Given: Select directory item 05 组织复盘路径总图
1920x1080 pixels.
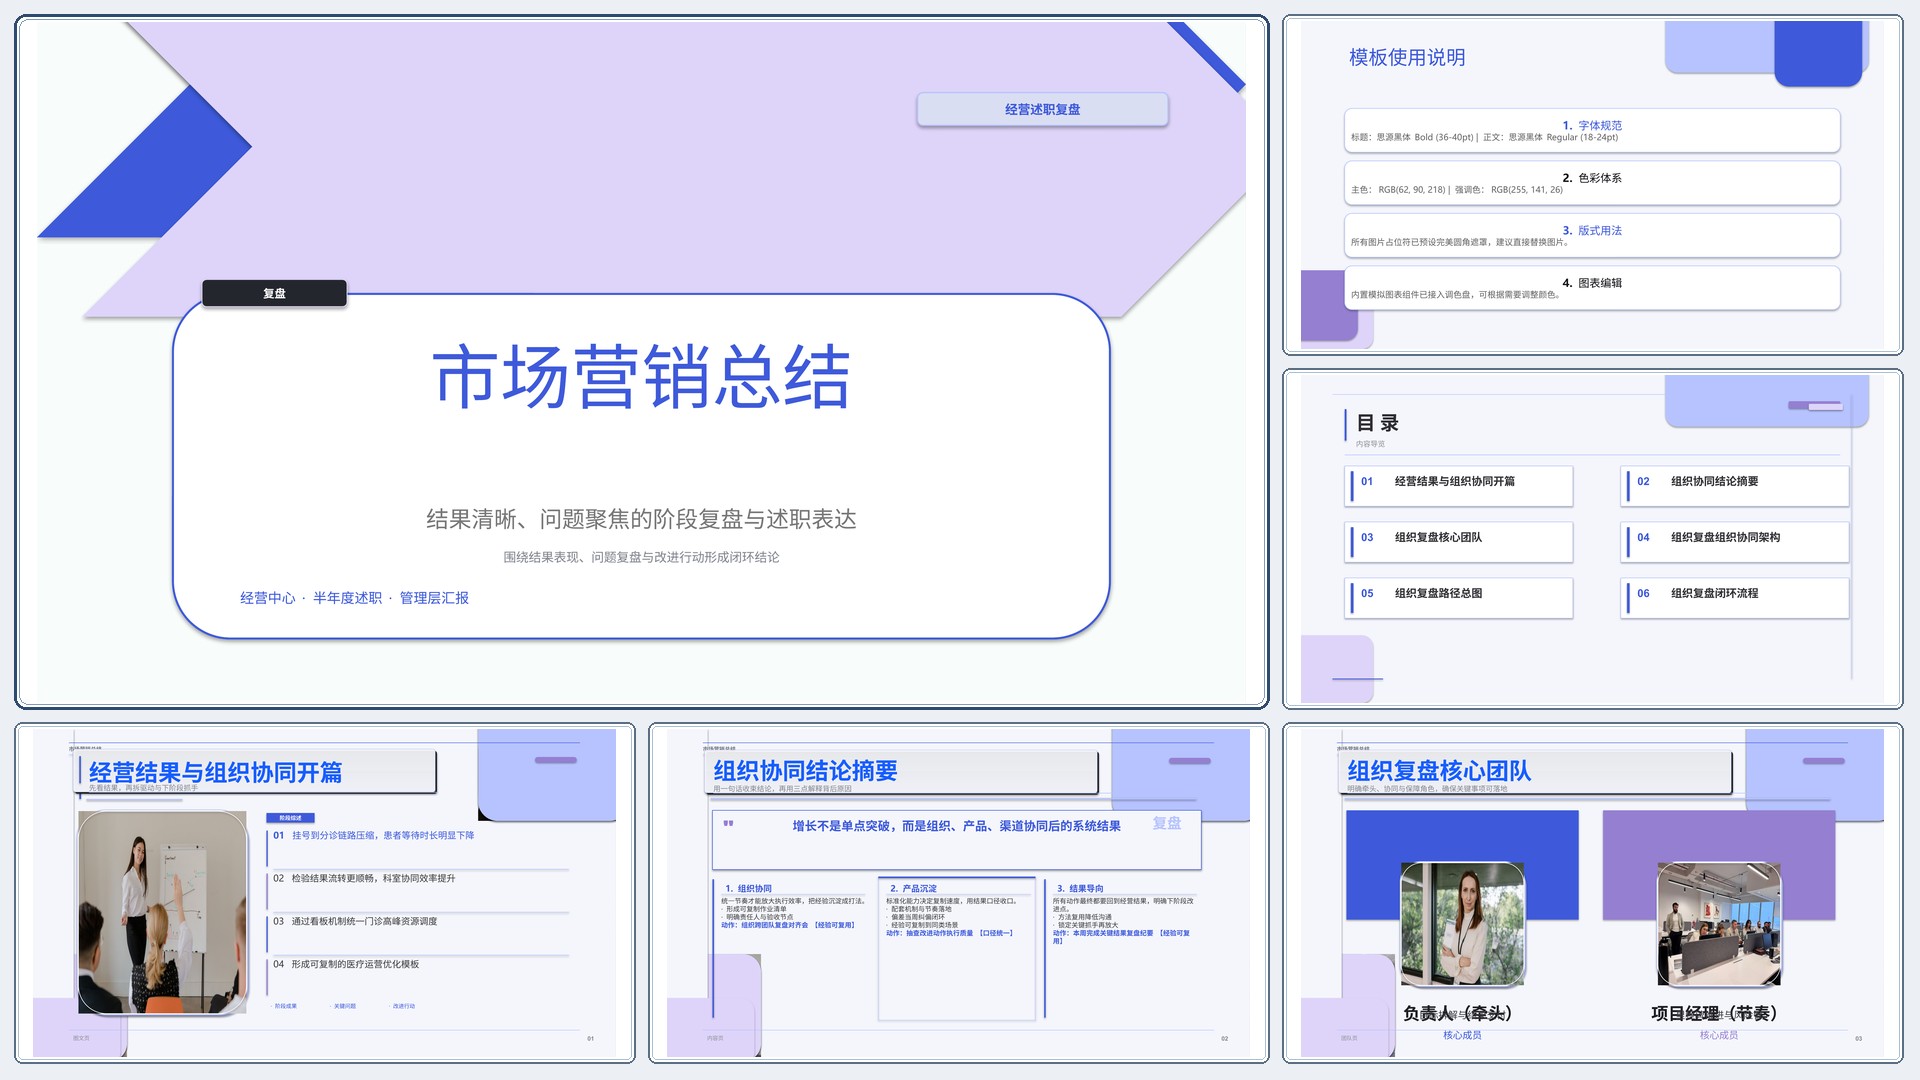Looking at the screenshot, I should (x=1460, y=597).
